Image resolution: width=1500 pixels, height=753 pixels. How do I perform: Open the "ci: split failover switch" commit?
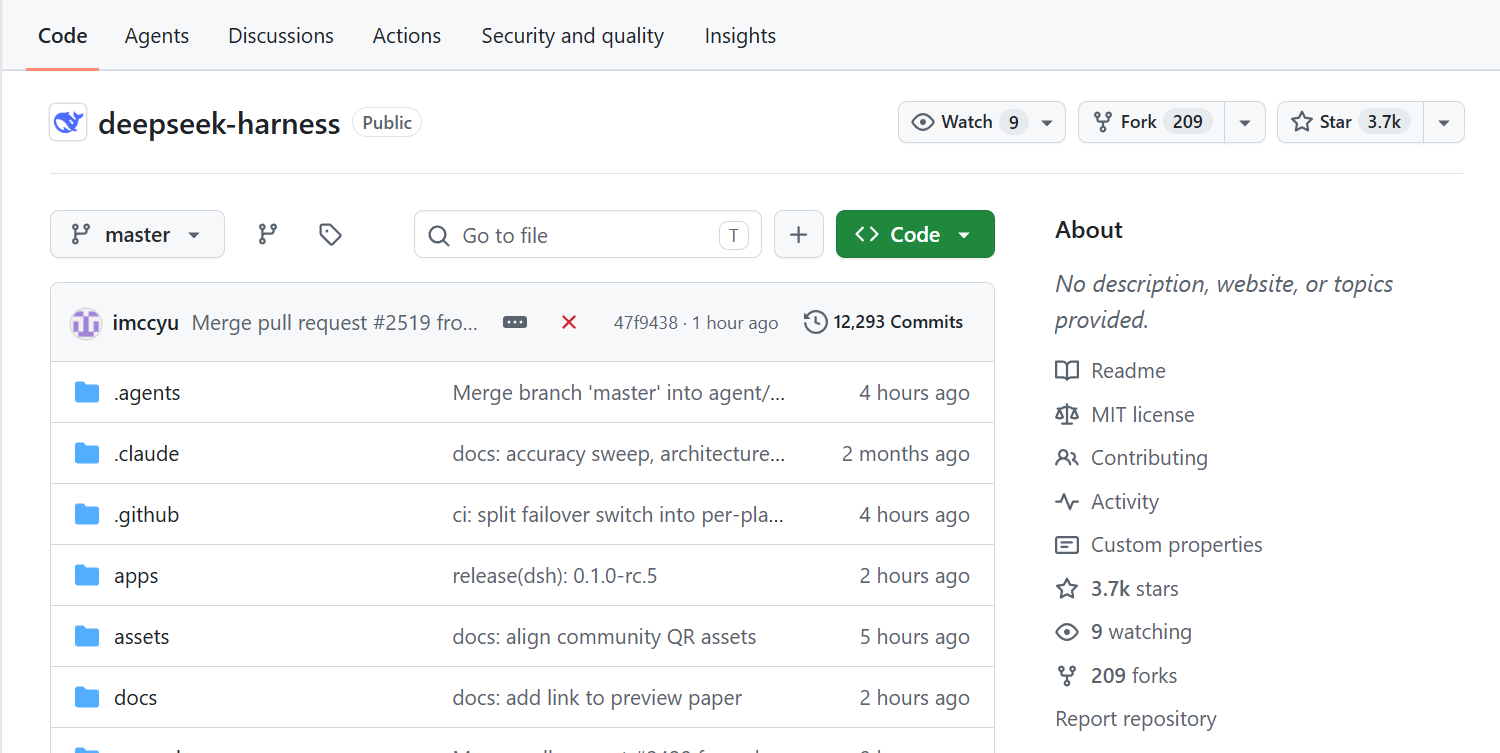click(618, 515)
